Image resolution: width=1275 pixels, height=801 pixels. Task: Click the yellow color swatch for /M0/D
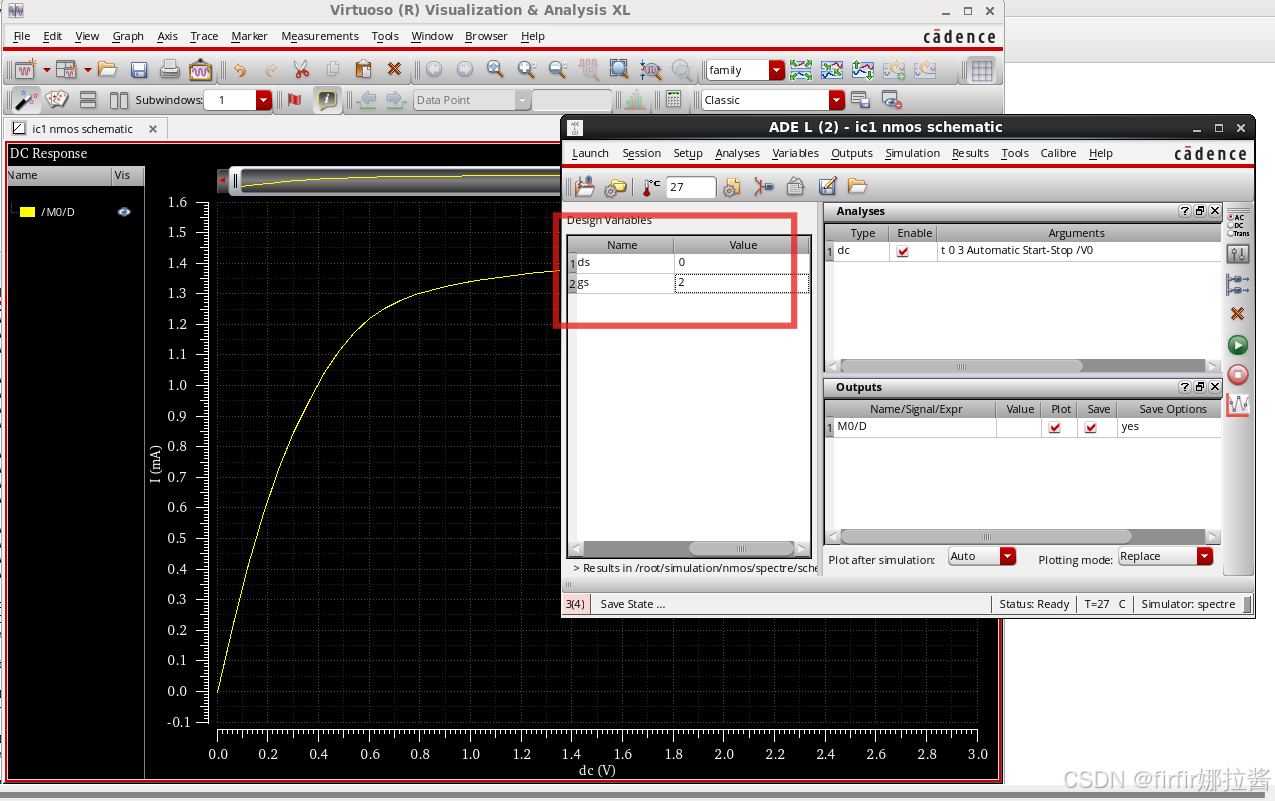[27, 212]
